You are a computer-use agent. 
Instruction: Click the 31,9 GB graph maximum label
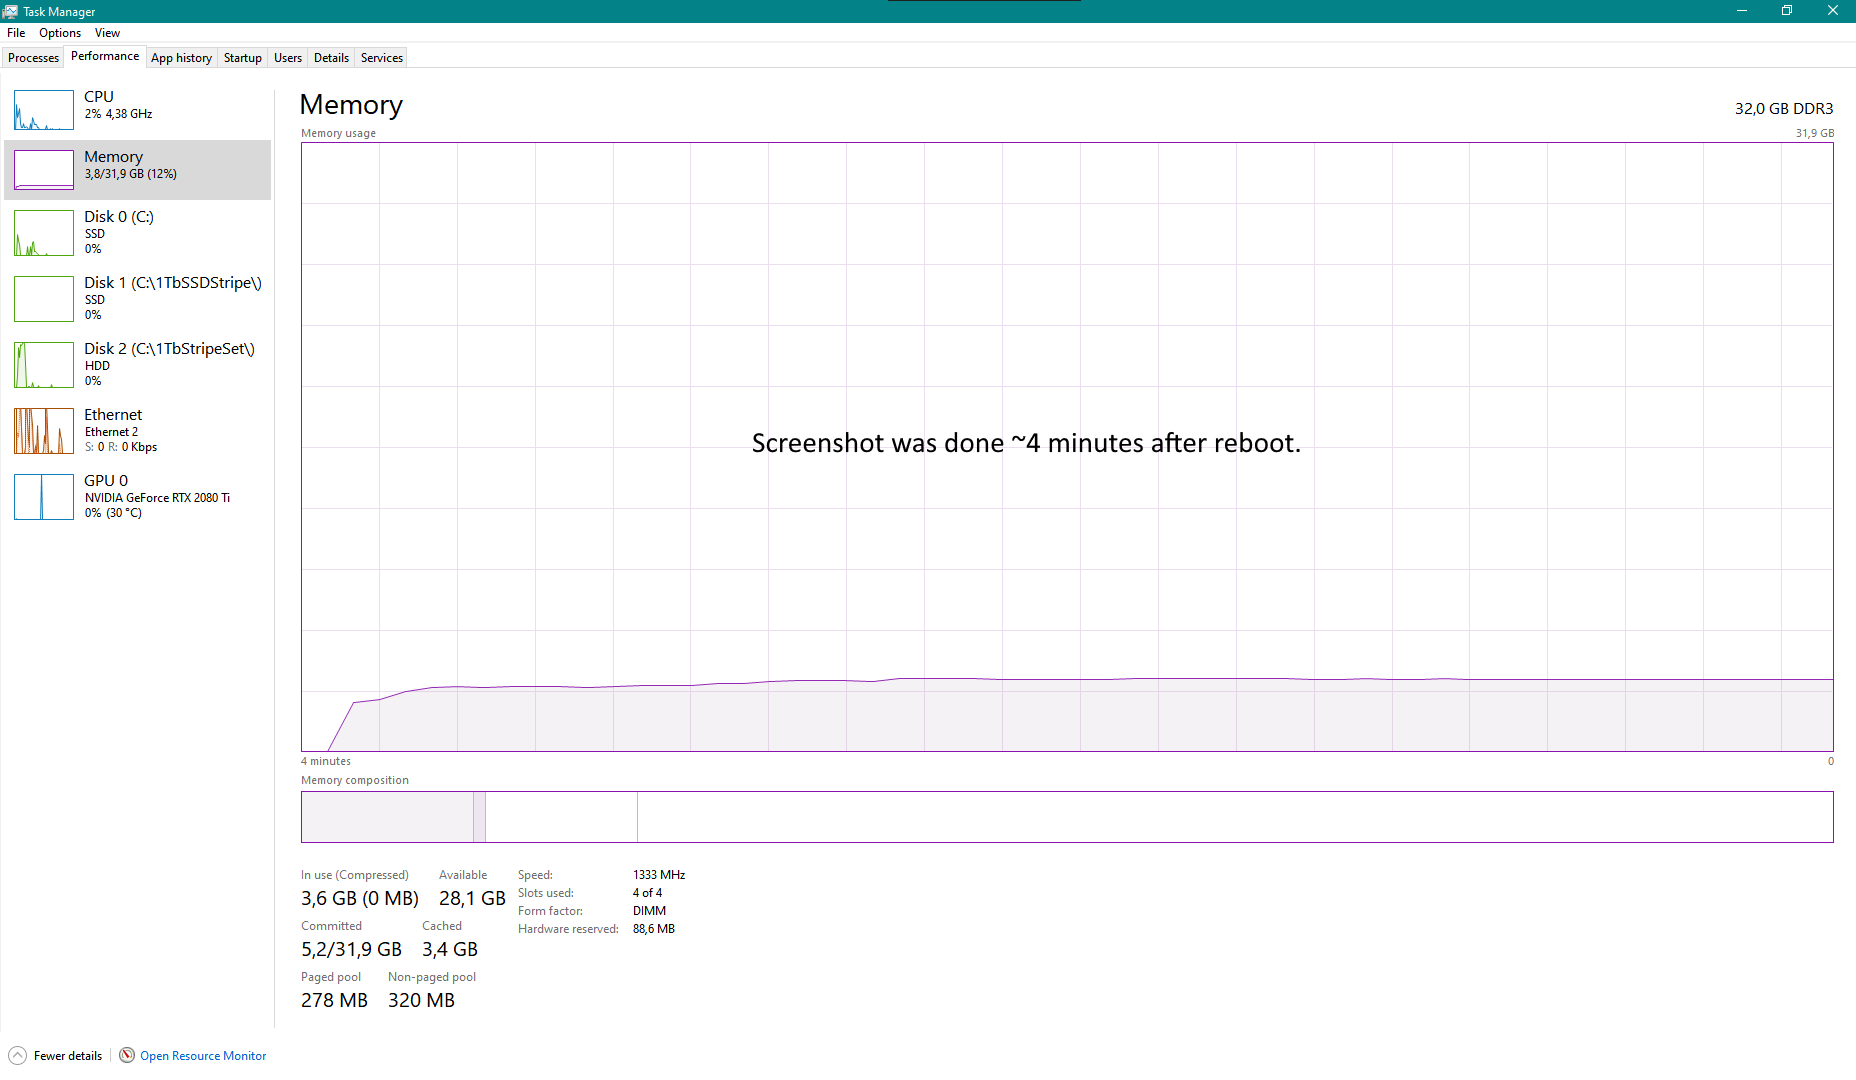click(1815, 133)
